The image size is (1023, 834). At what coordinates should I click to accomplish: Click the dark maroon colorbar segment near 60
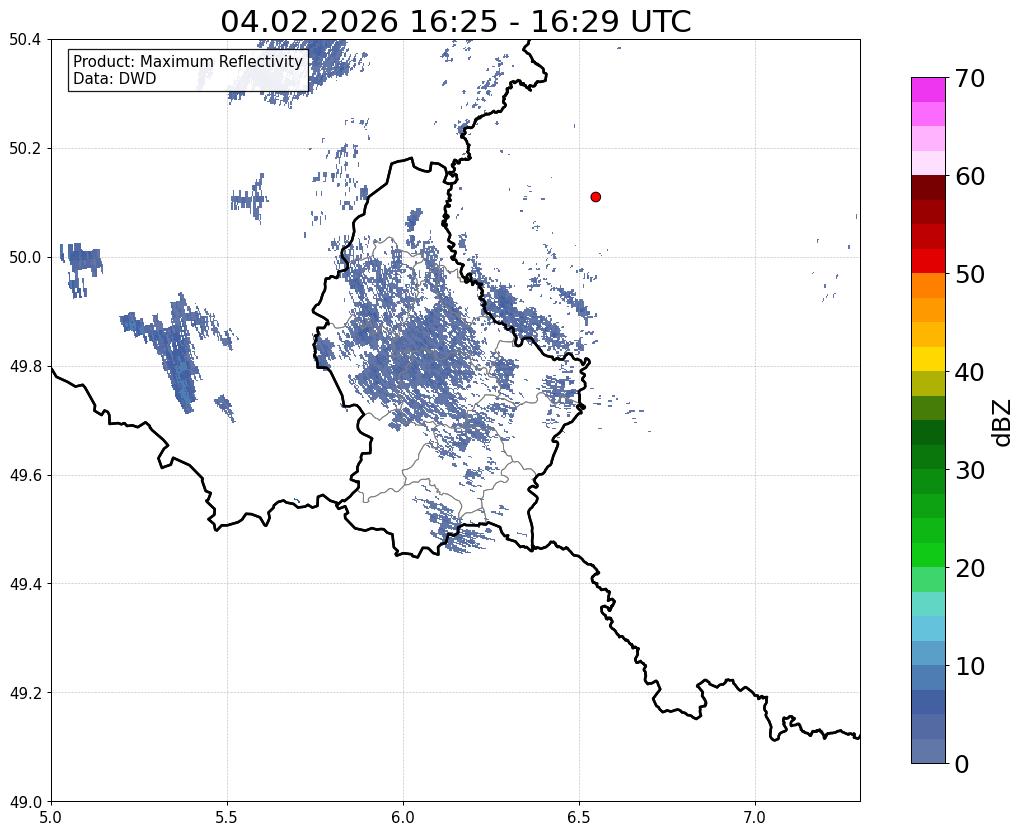pyautogui.click(x=928, y=187)
